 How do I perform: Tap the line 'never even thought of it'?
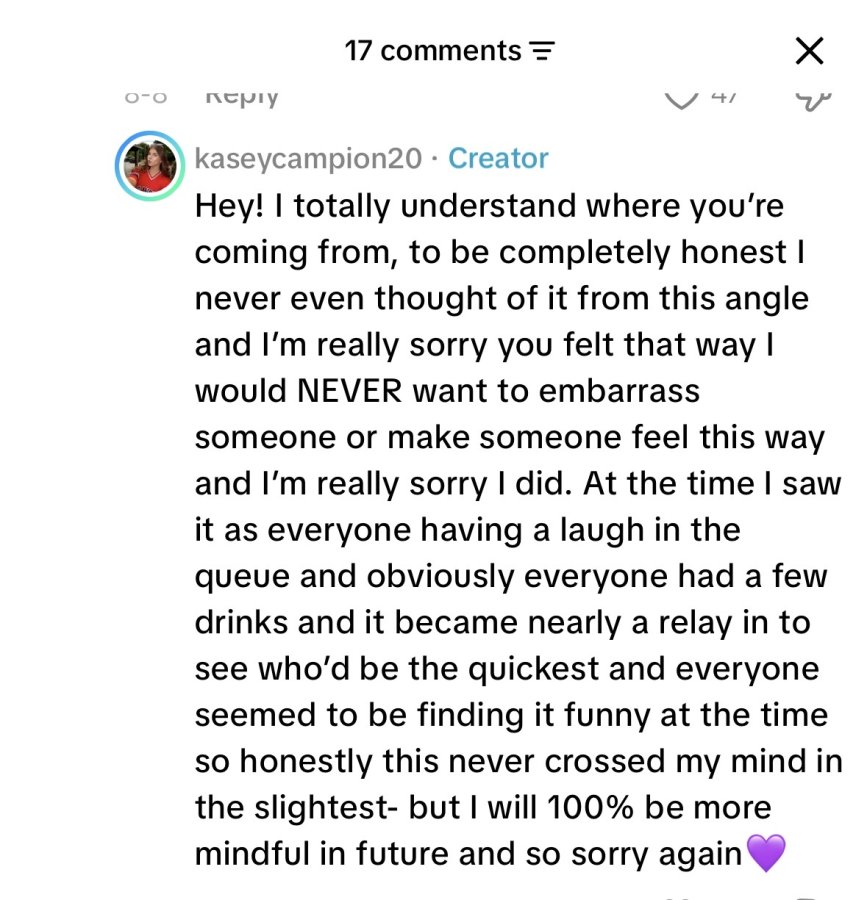[501, 298]
